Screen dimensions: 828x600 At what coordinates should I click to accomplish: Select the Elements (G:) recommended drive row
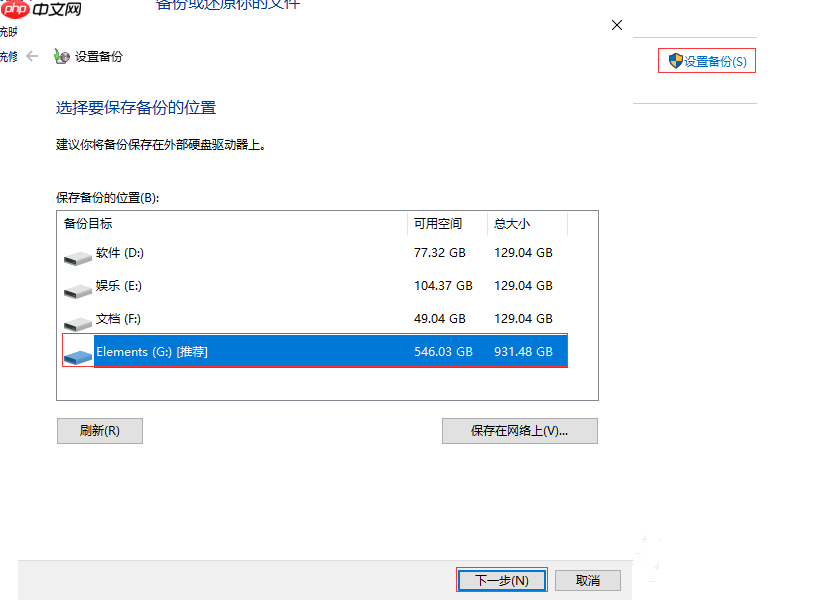point(250,351)
